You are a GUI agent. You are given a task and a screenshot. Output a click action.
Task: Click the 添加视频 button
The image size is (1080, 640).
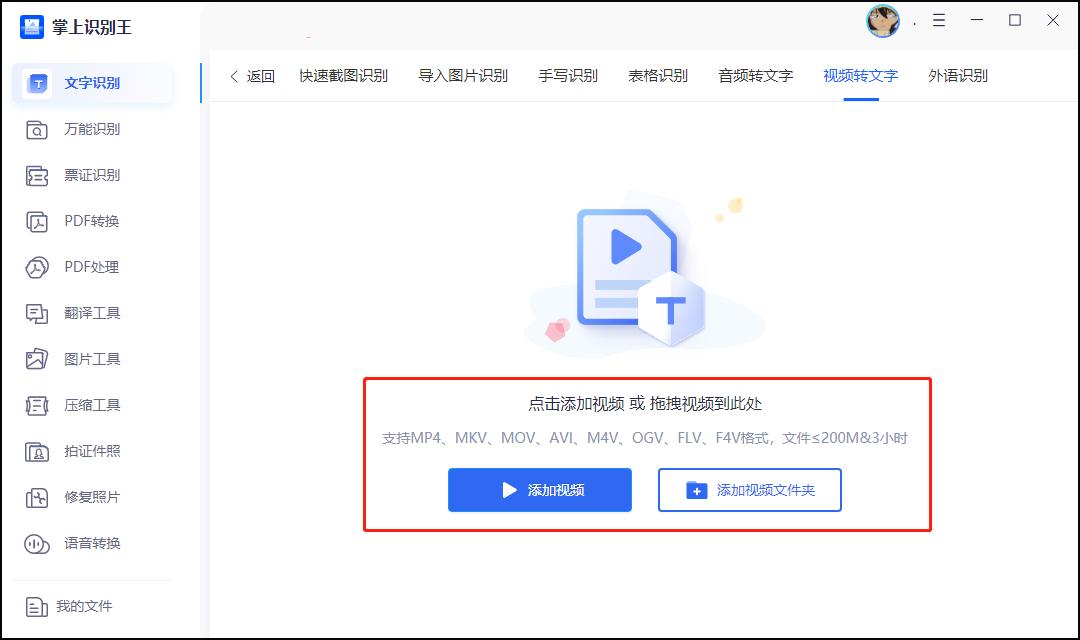(x=539, y=490)
